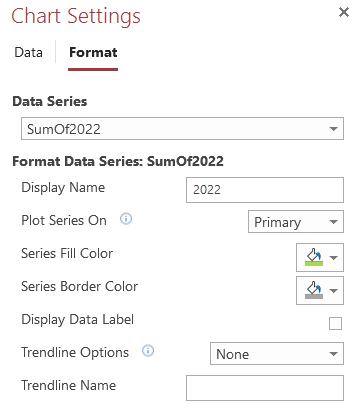Click the Trendline Name text field
The height and width of the screenshot is (412, 364).
pos(265,388)
